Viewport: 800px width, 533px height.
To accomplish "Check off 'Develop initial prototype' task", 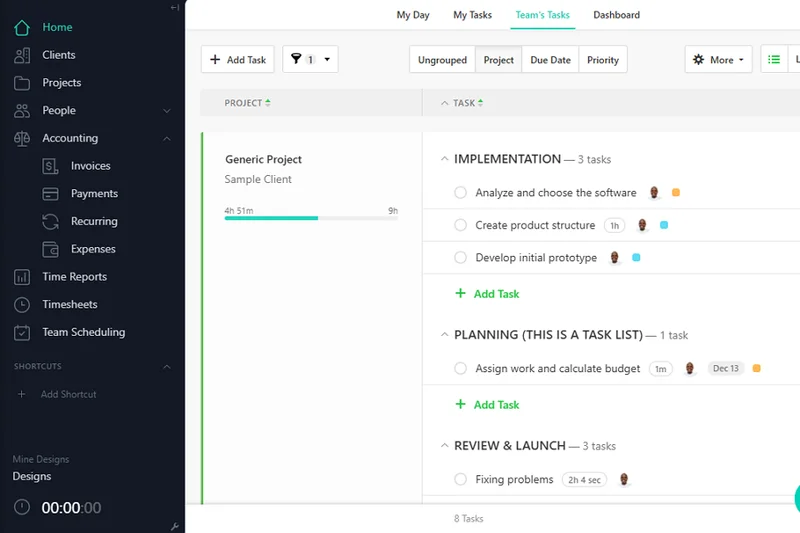I will 460,258.
